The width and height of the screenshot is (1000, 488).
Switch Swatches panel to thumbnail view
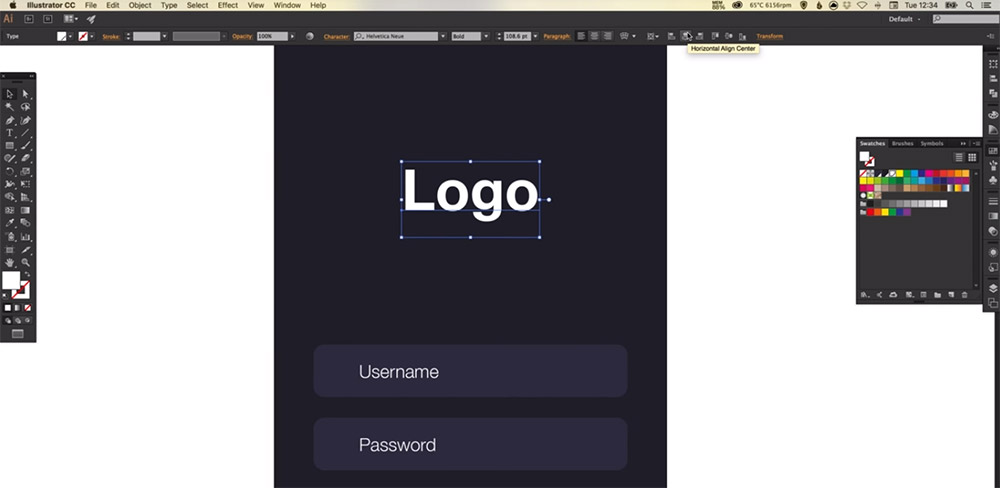point(972,158)
